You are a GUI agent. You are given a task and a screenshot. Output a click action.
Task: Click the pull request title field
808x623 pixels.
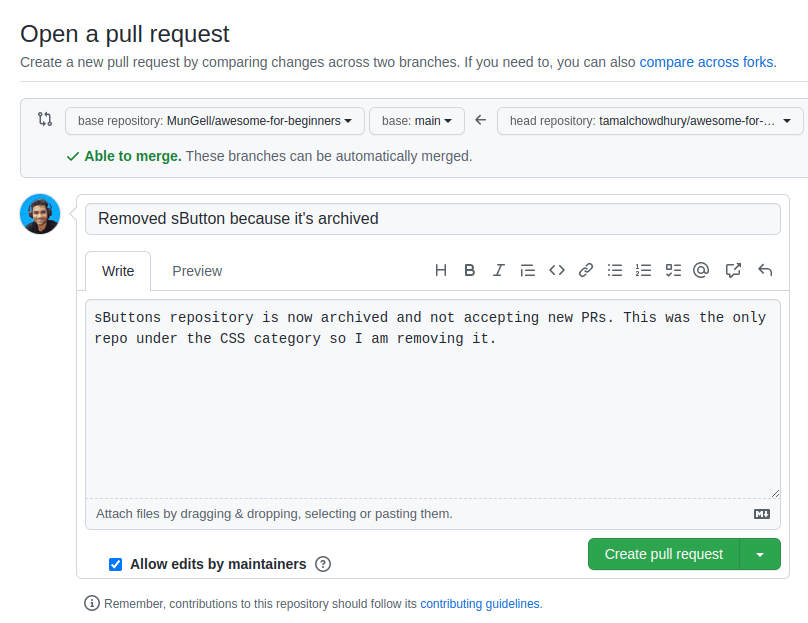(x=432, y=218)
